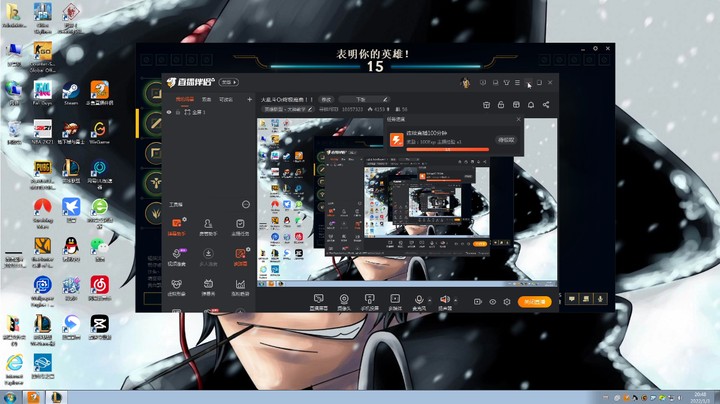Open the 弹幕助手 tool in toolbox

click(x=176, y=227)
